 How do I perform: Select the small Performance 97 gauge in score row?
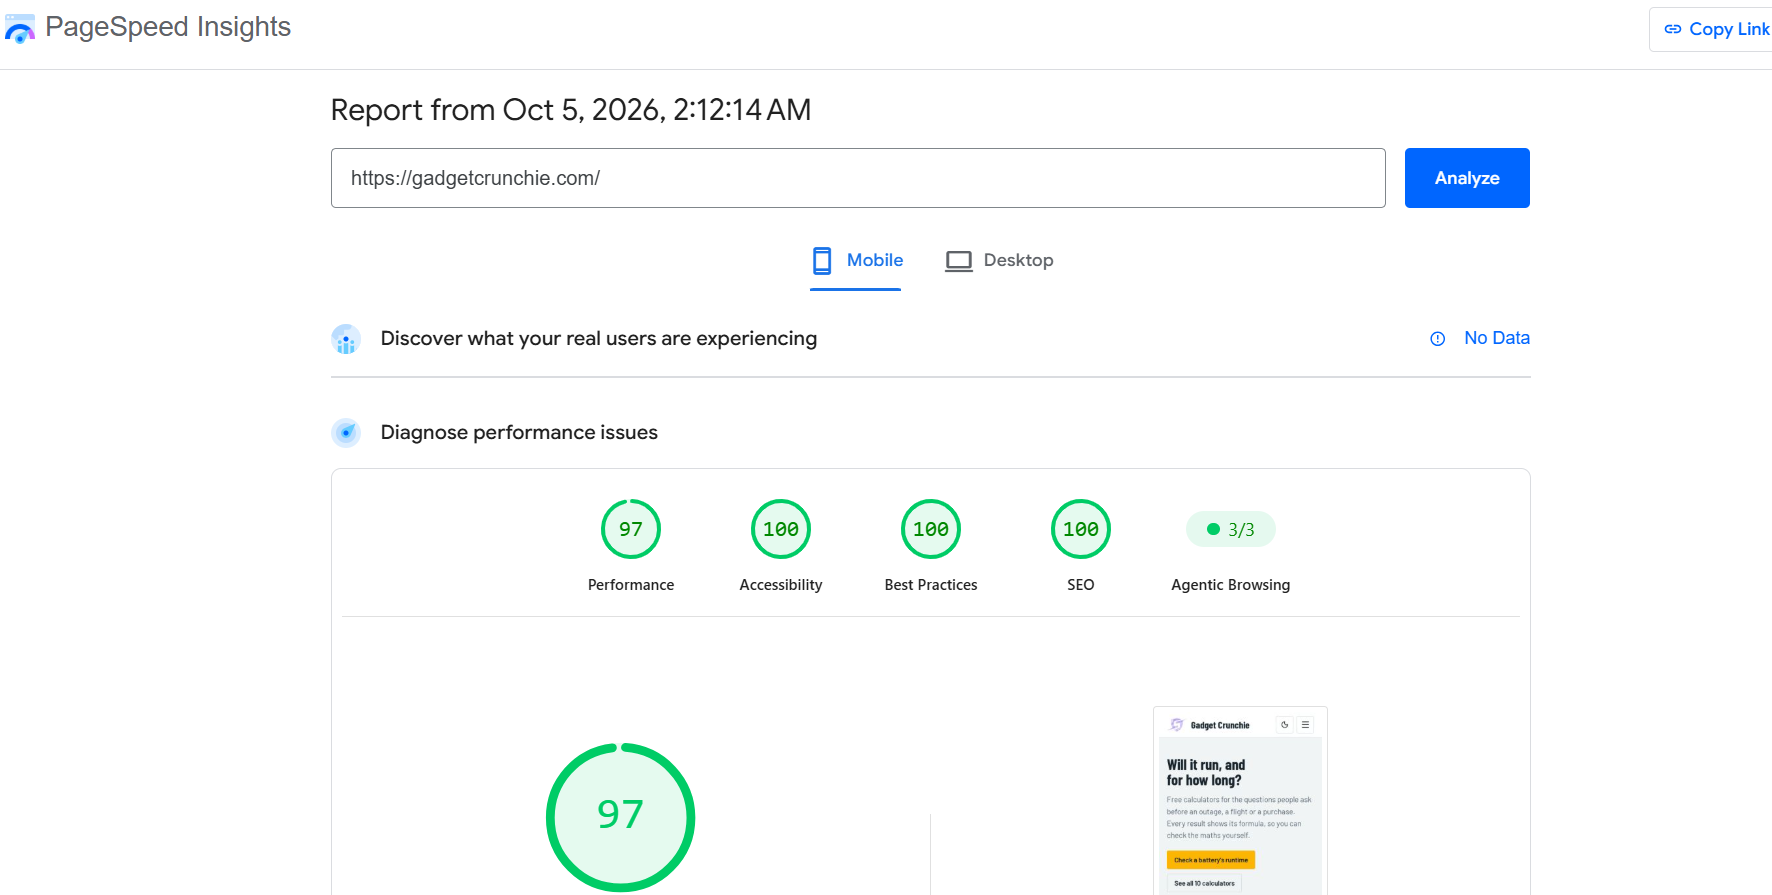click(x=631, y=529)
